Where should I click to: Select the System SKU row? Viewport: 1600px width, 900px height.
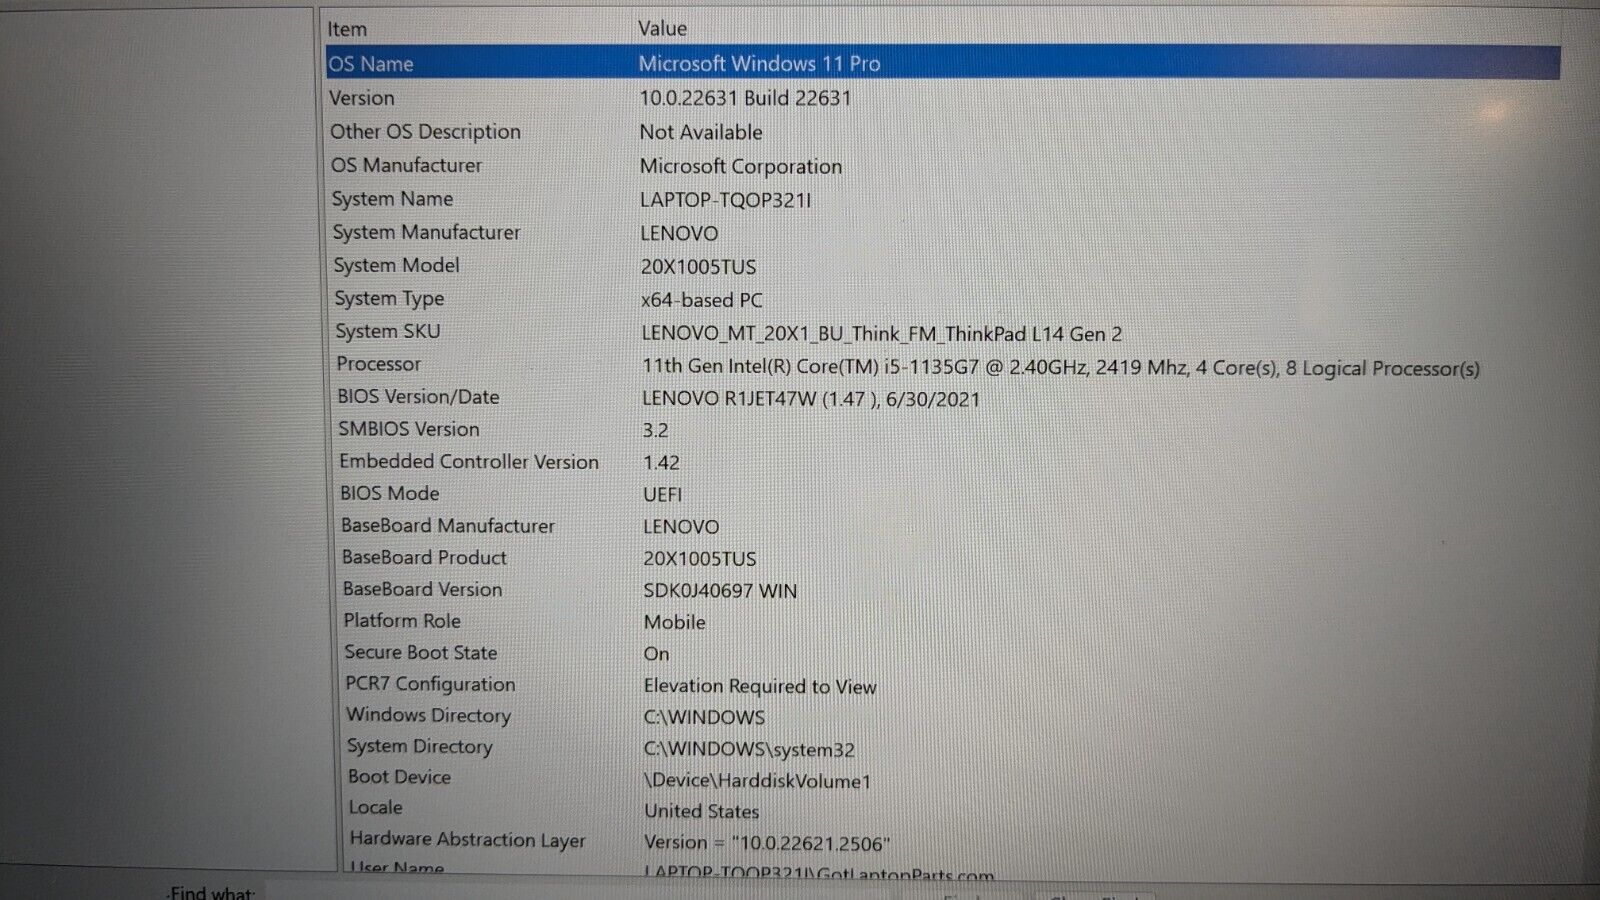tap(388, 331)
